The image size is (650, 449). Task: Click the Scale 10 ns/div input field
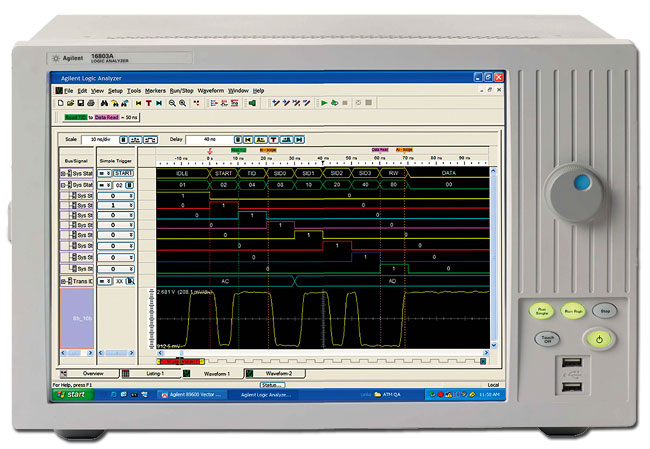tap(101, 139)
